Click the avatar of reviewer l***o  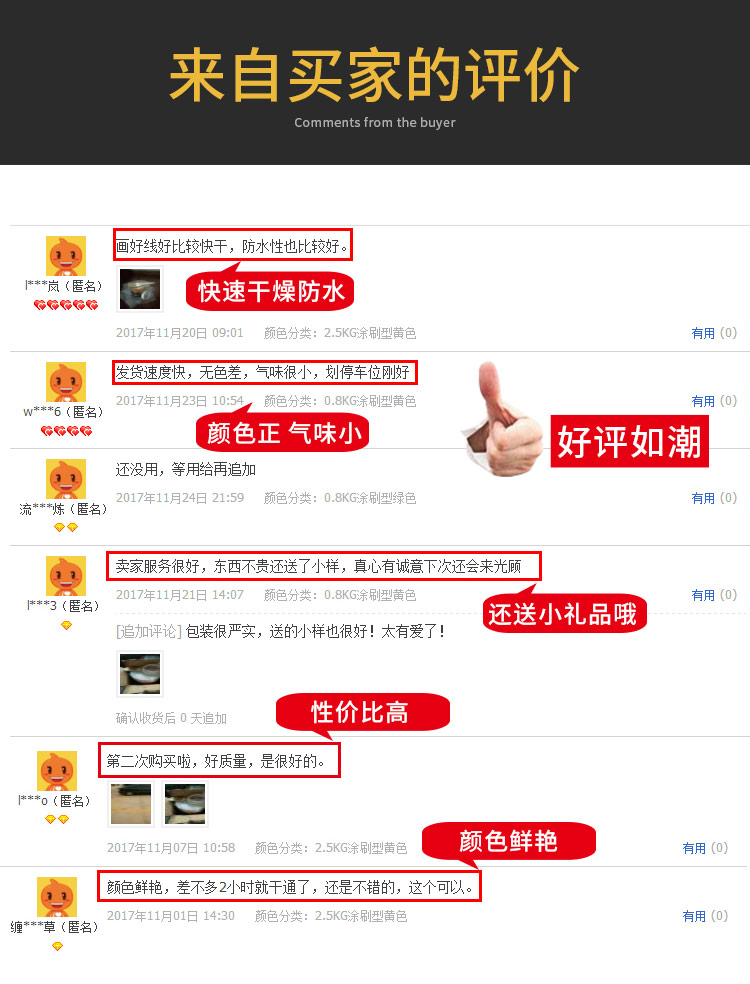(x=57, y=771)
